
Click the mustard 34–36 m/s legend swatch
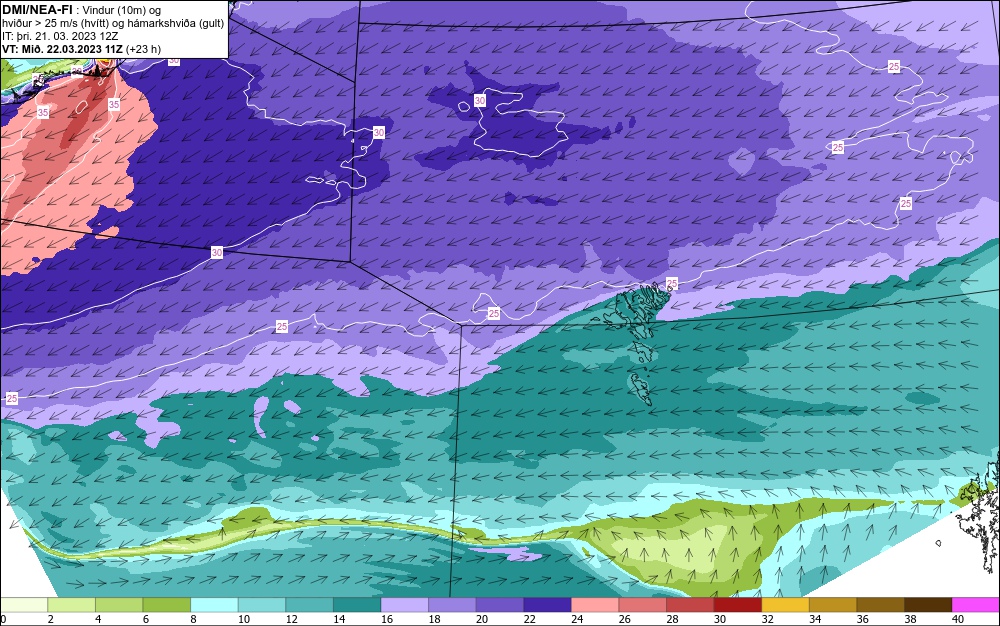tap(834, 605)
